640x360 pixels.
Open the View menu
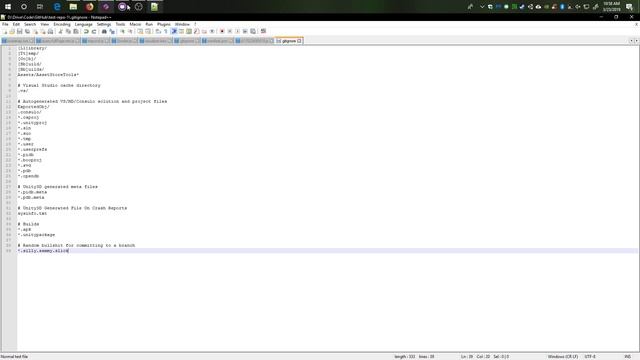tap(44, 24)
